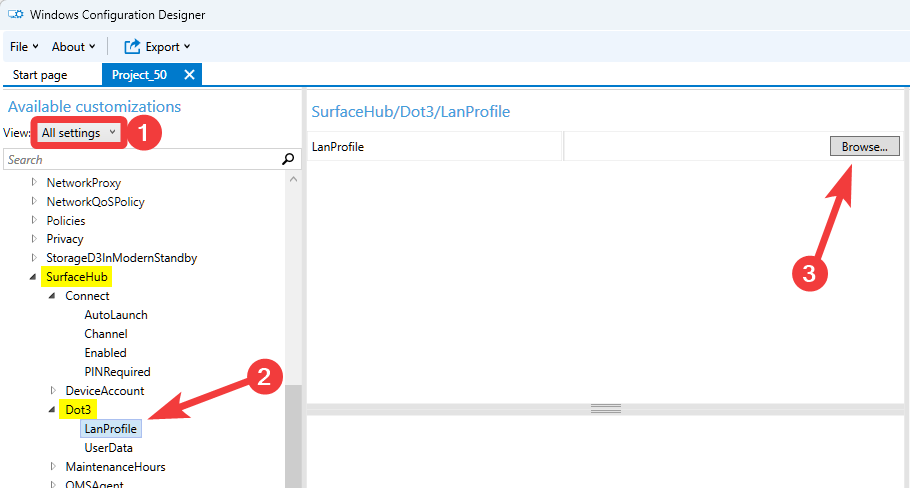
Task: Select the LanProfile tree item
Action: (x=110, y=429)
